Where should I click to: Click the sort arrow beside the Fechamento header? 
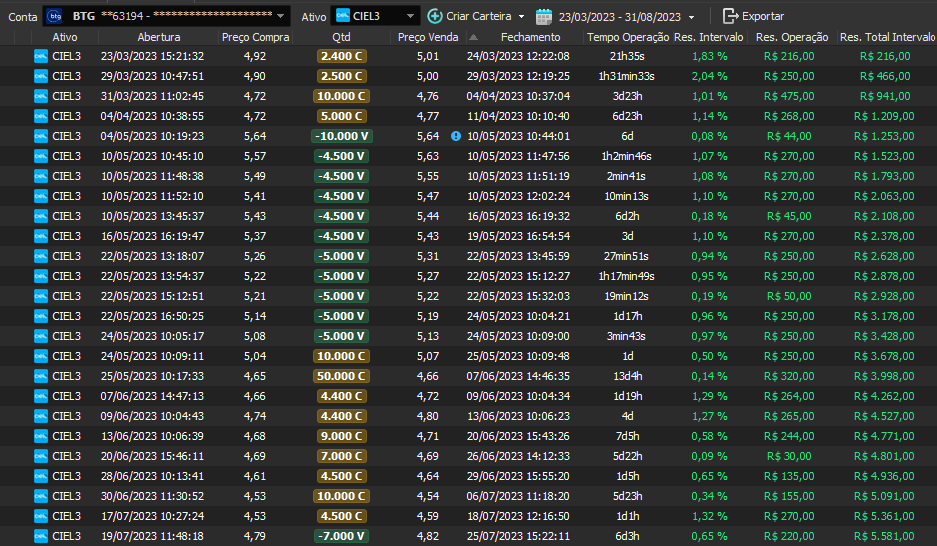(x=474, y=37)
